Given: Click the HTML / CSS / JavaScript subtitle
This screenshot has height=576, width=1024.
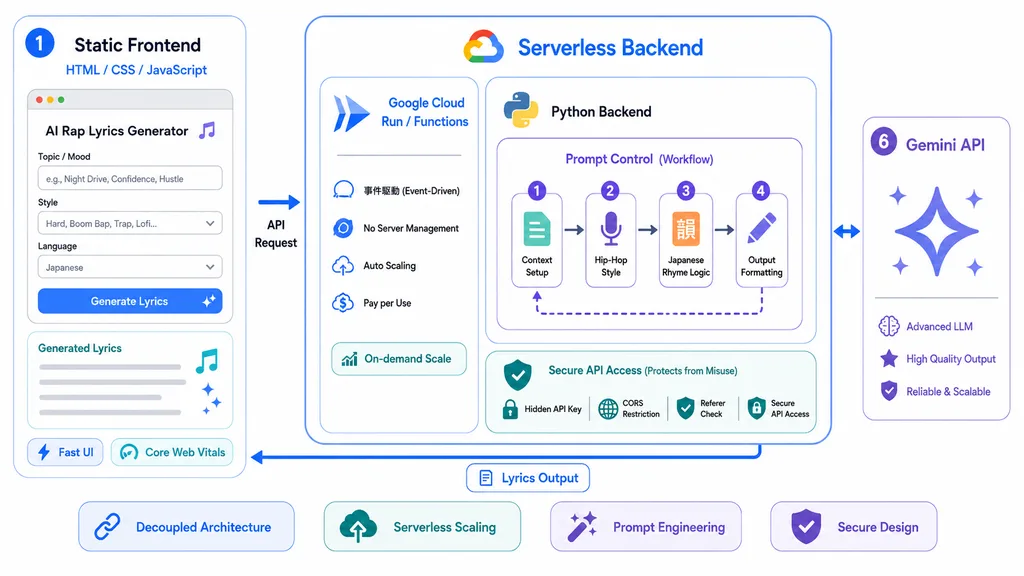Looking at the screenshot, I should tap(136, 70).
